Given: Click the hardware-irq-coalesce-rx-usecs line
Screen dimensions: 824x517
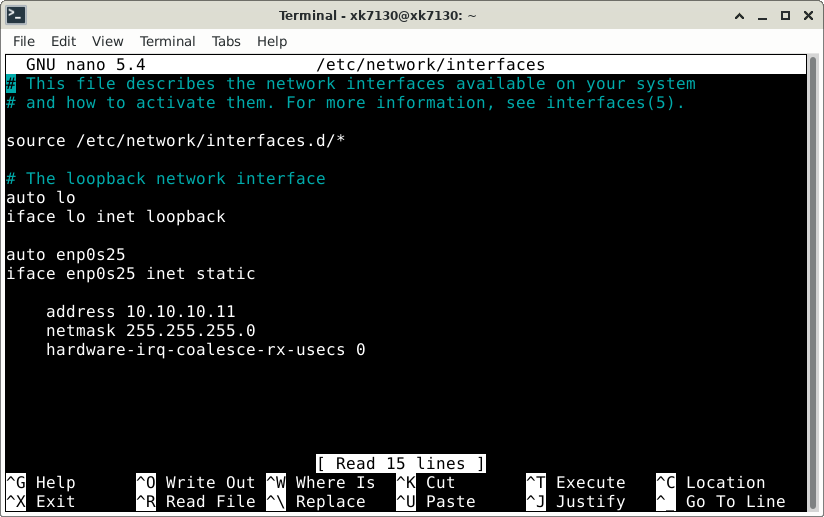Looking at the screenshot, I should pos(205,349).
